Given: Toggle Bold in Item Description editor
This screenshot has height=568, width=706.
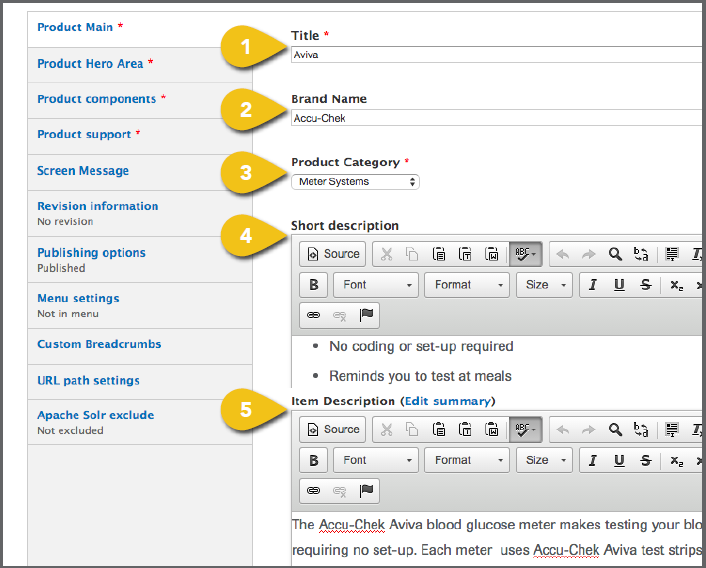Looking at the screenshot, I should point(314,460).
